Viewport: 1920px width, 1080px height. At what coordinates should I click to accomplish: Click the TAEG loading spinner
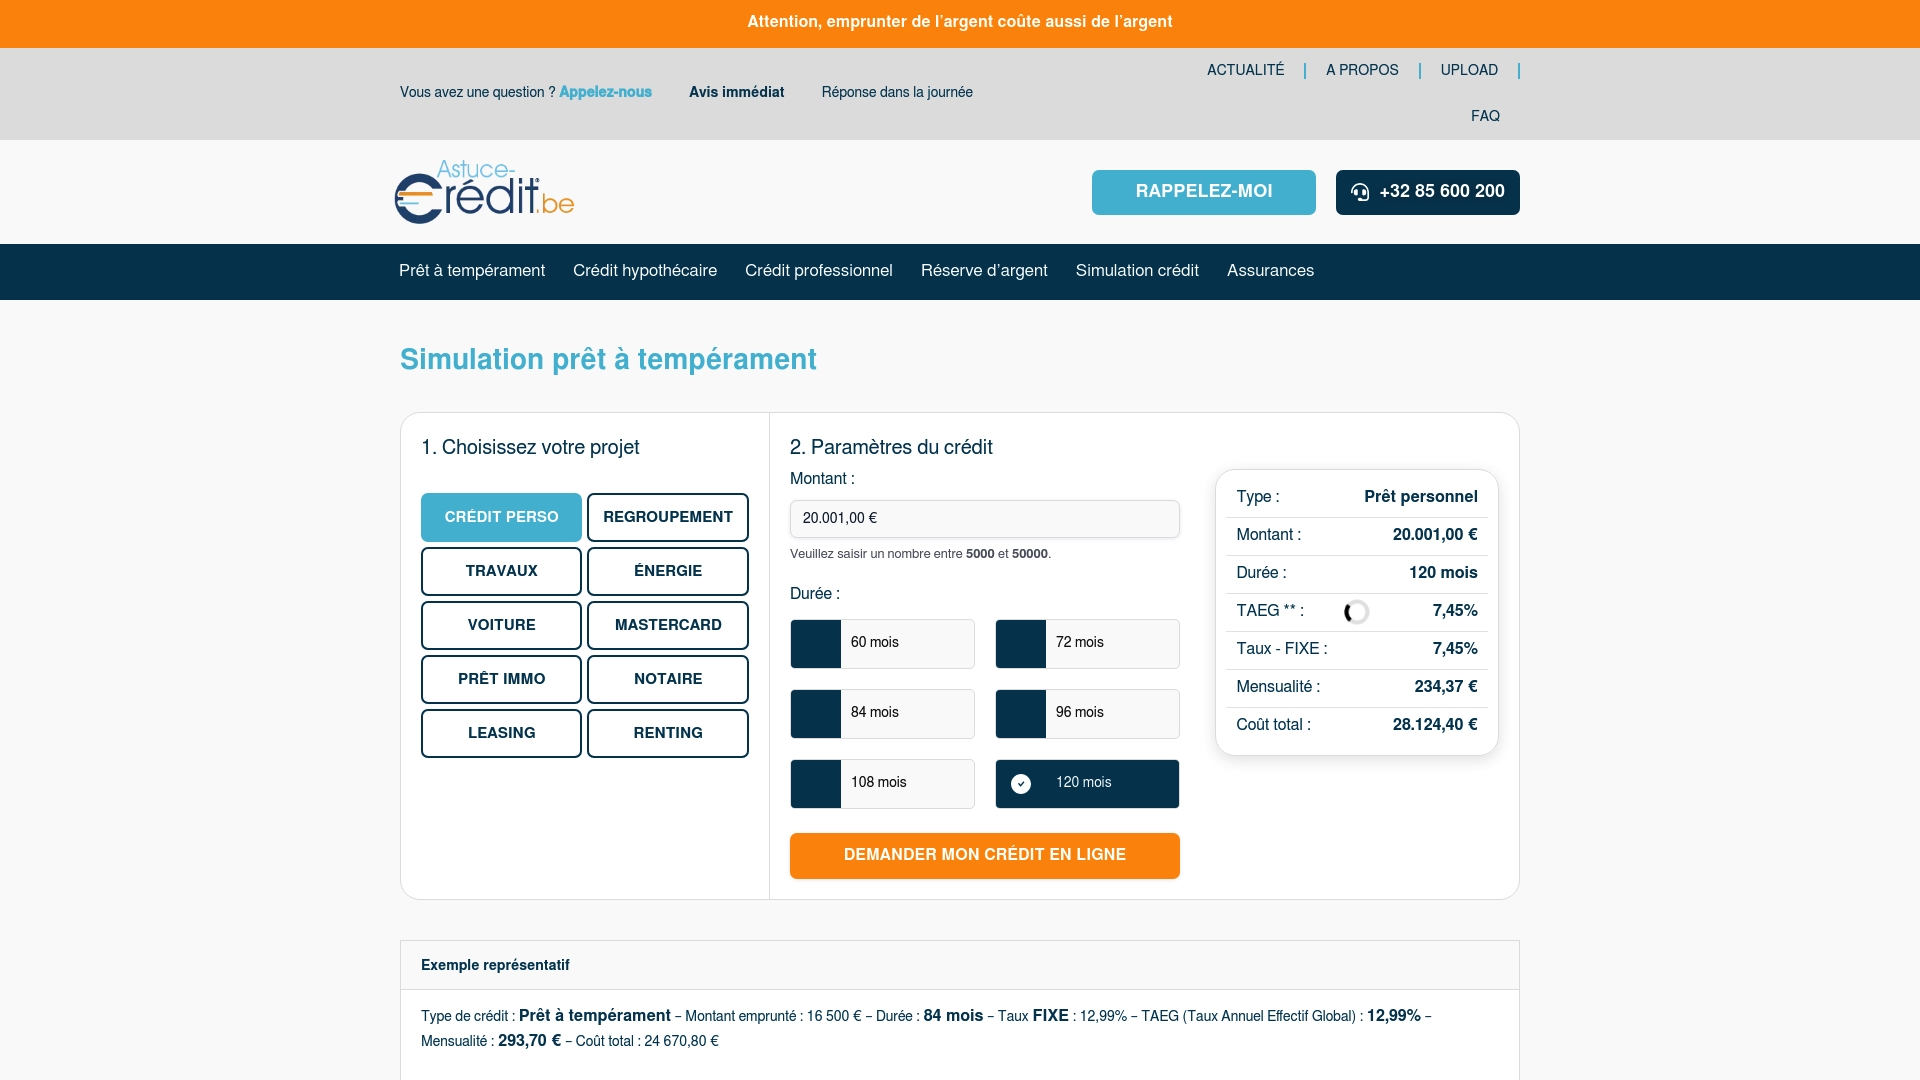click(x=1357, y=611)
